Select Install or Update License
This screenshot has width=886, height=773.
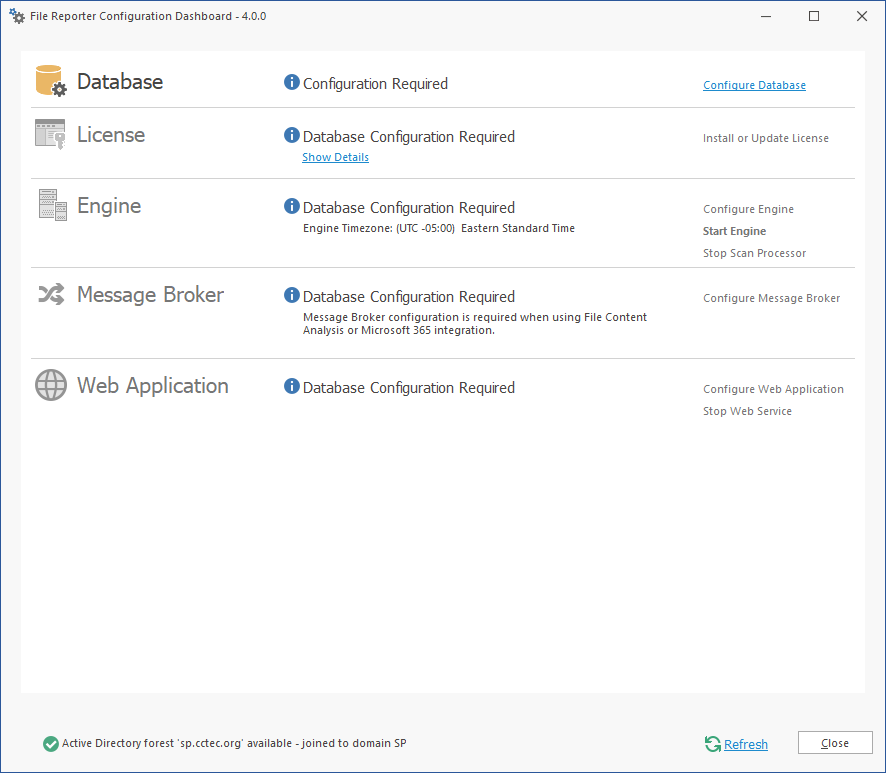point(765,138)
